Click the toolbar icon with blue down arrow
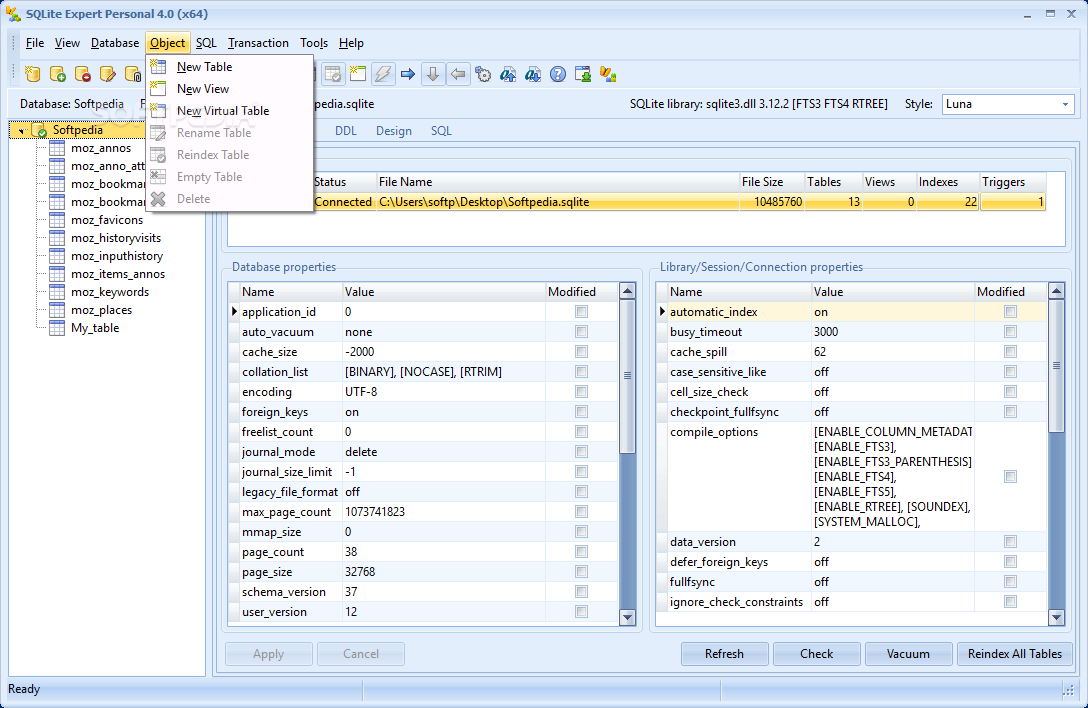Screen dimensions: 1088x708 533,74
